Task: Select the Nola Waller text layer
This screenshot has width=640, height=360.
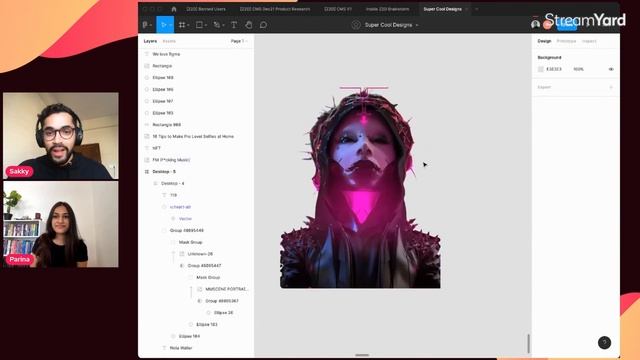Action: [x=181, y=348]
